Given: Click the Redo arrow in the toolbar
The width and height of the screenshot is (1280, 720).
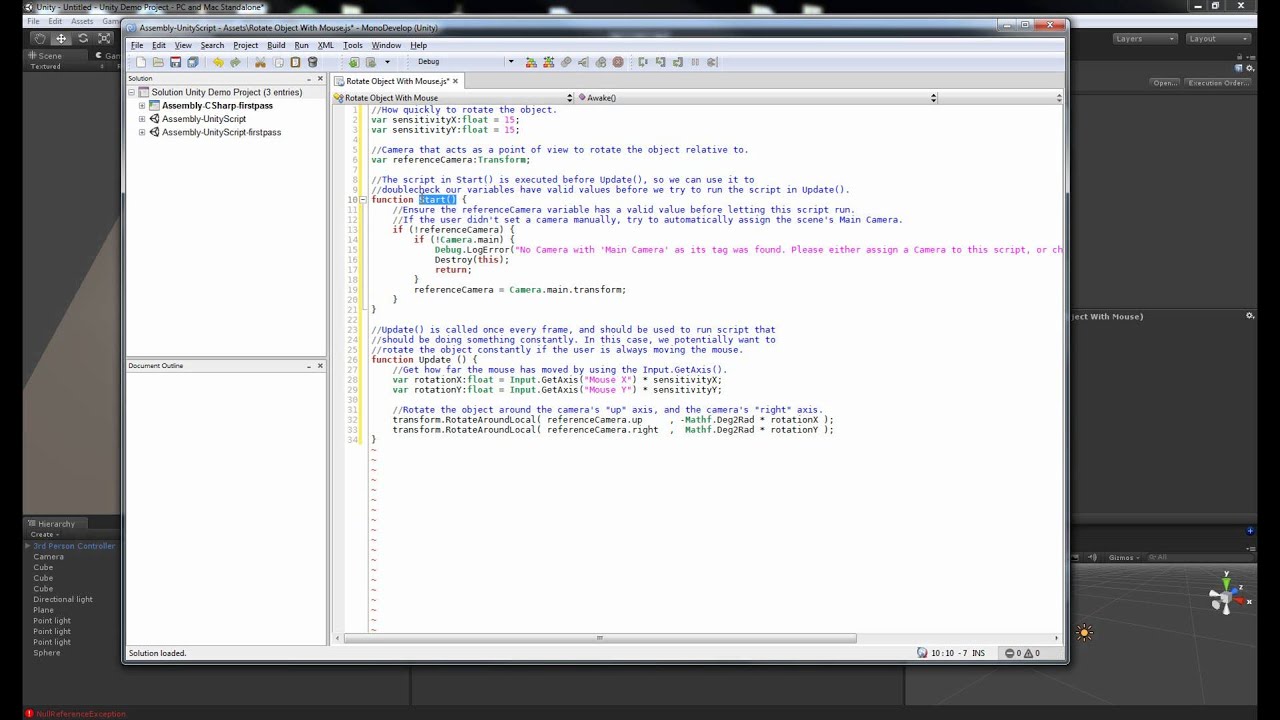Looking at the screenshot, I should pyautogui.click(x=235, y=62).
